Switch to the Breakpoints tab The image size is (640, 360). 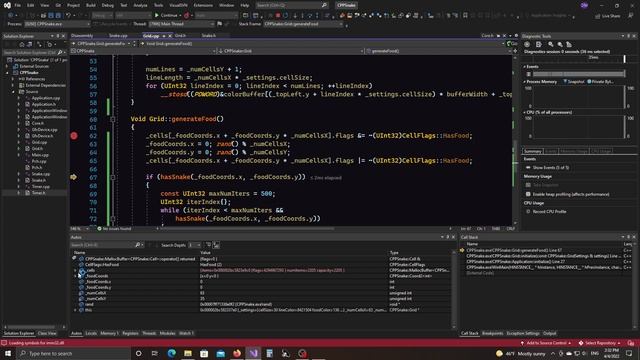tap(492, 333)
